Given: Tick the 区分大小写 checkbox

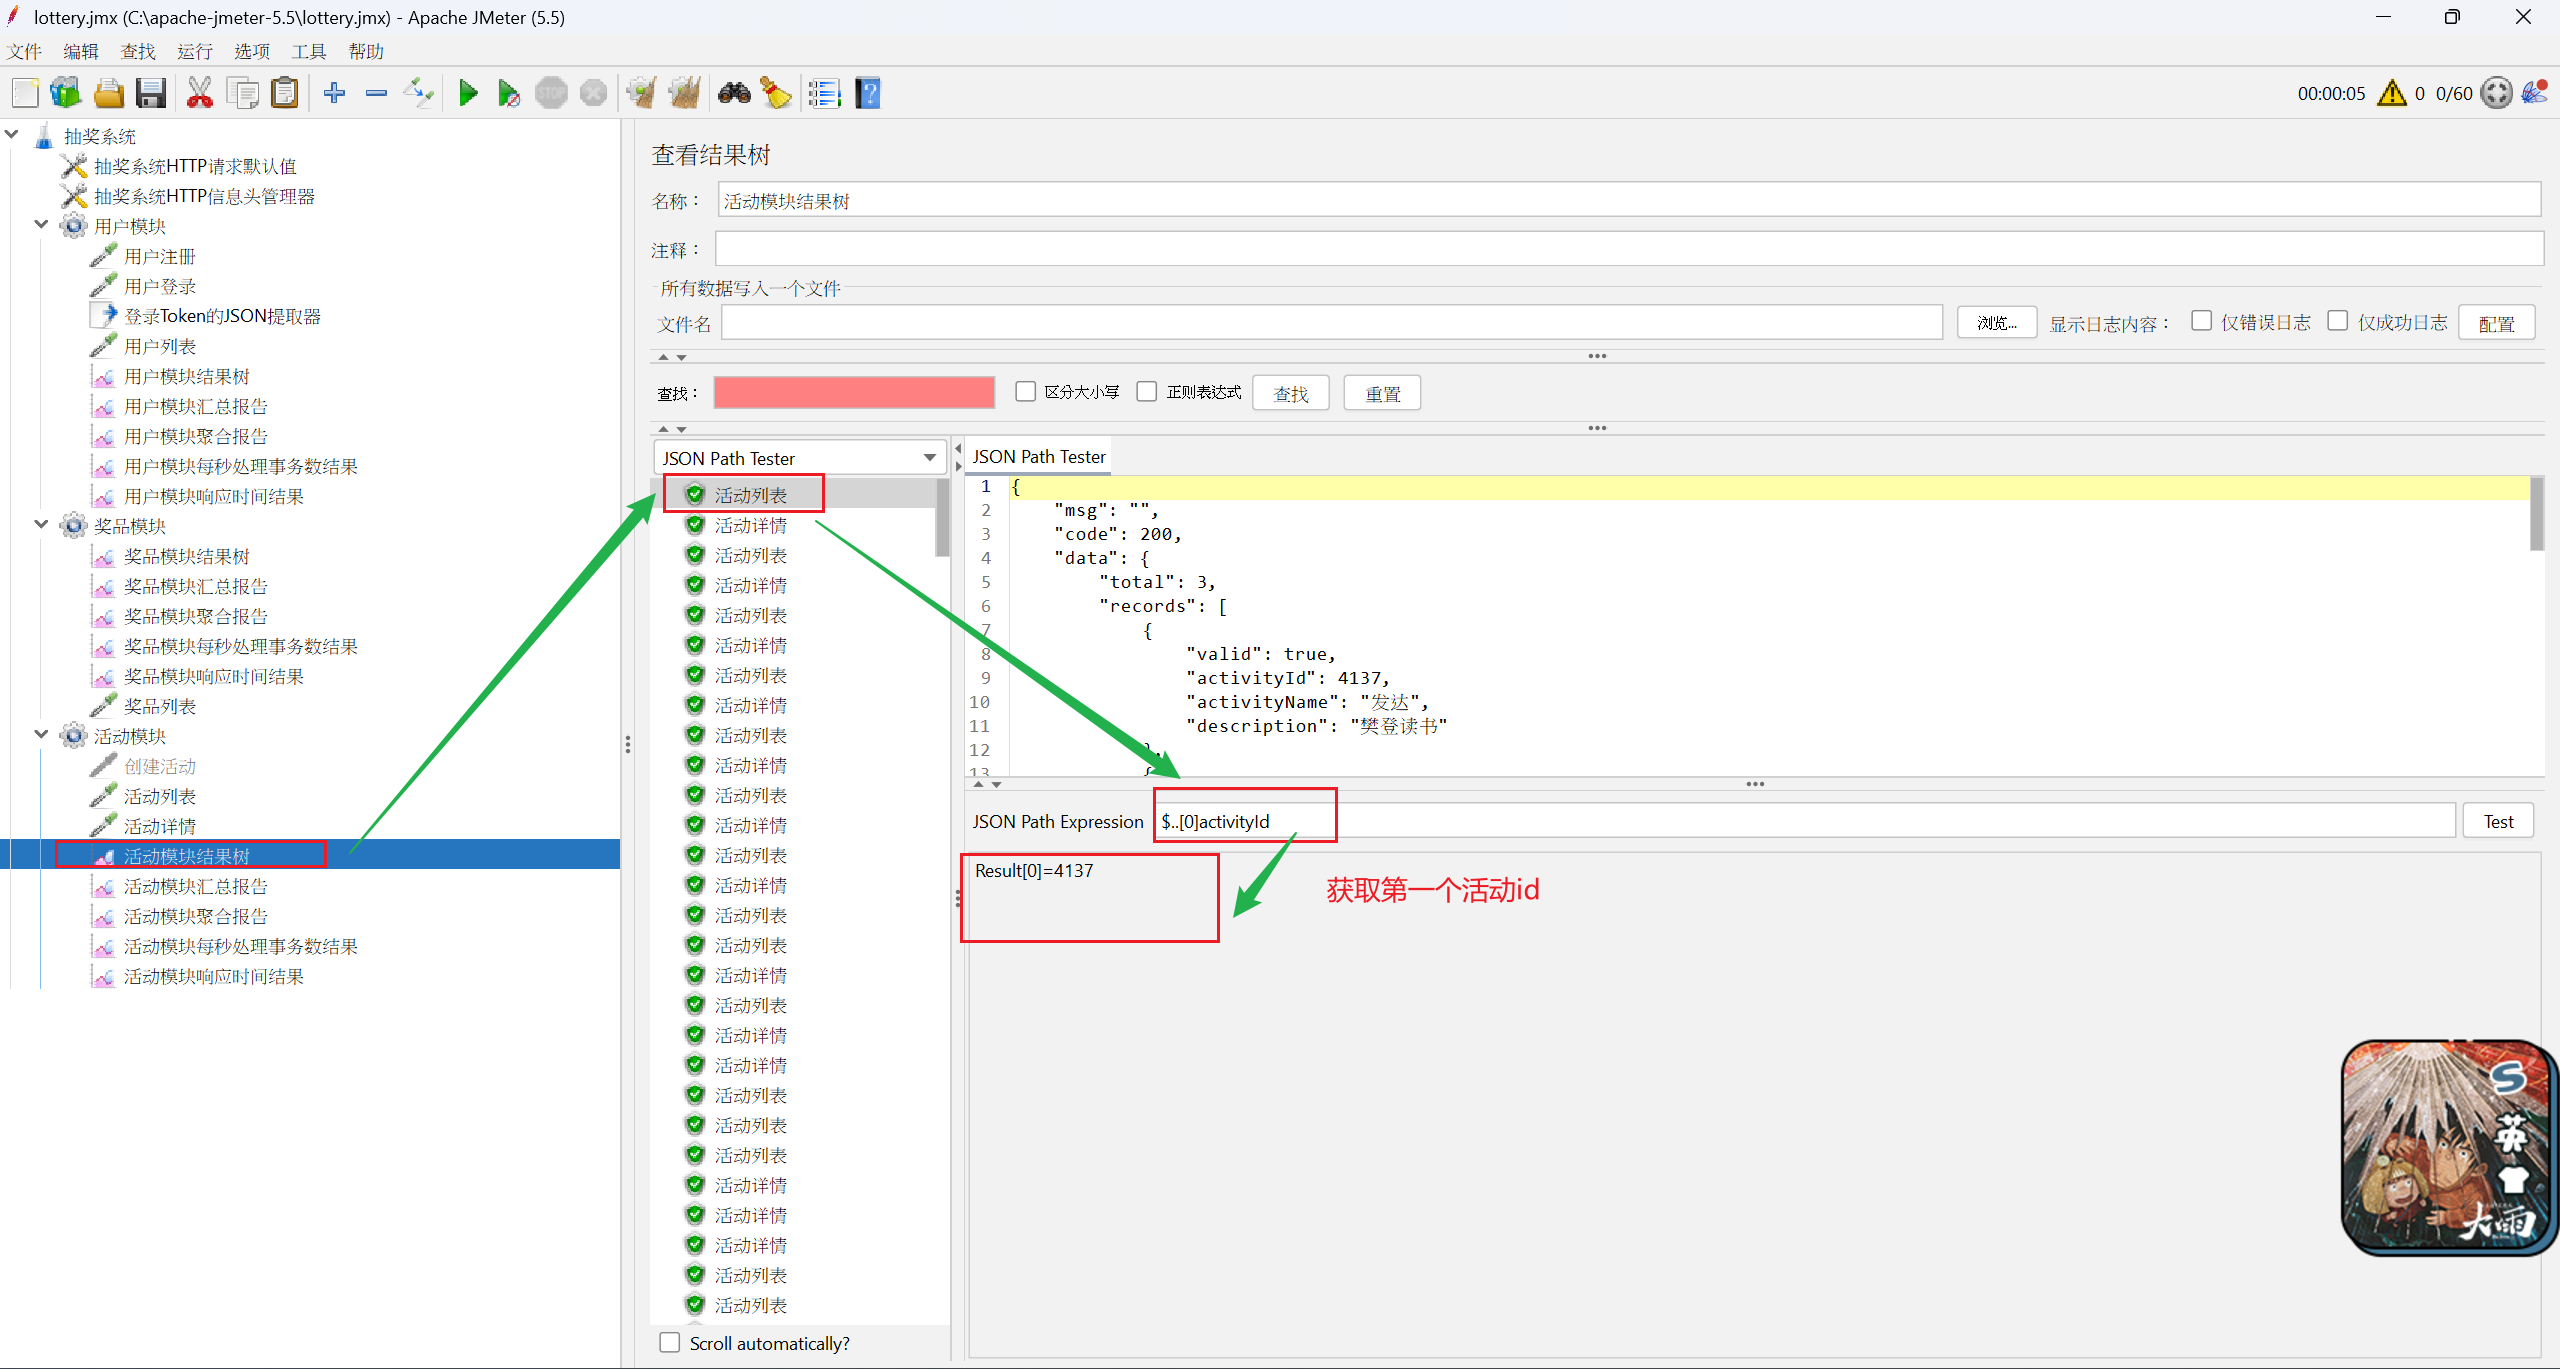Looking at the screenshot, I should [x=1025, y=392].
